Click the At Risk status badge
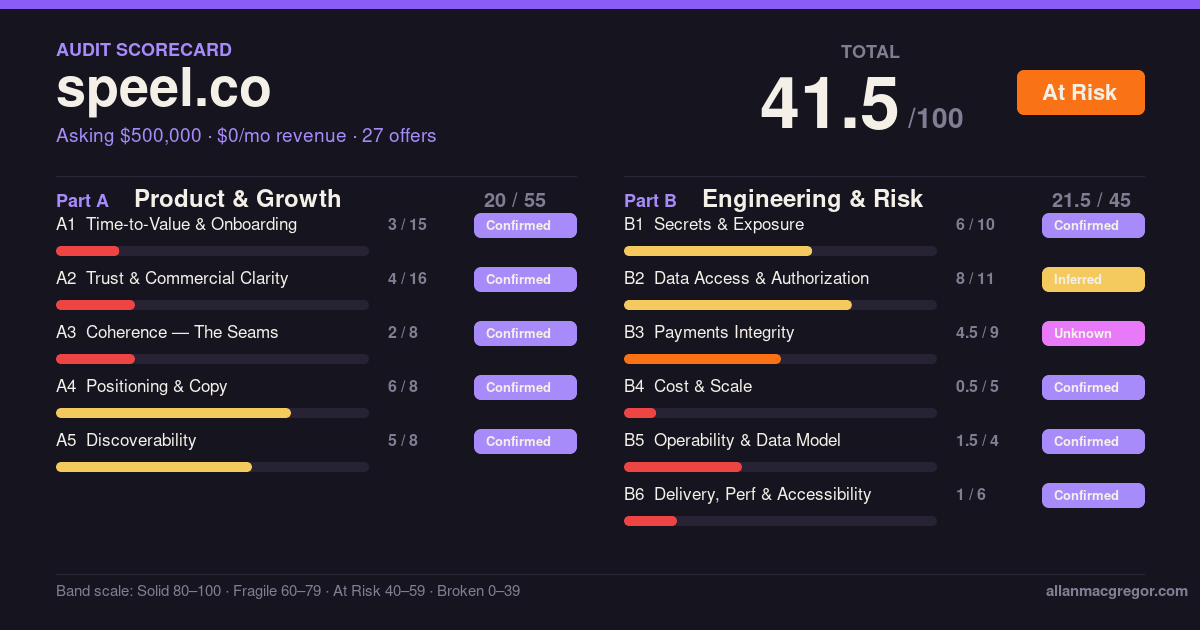This screenshot has height=630, width=1200. coord(1081,93)
